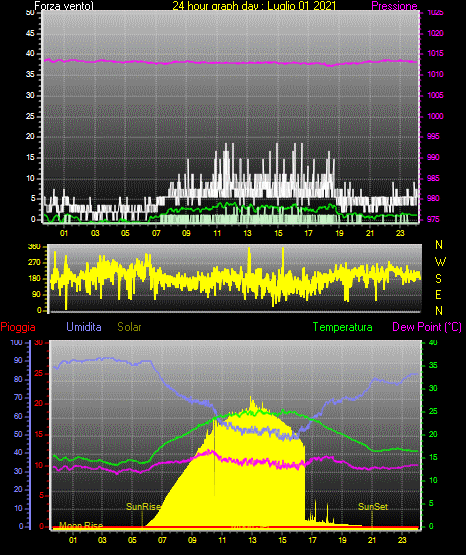Click the 100 humidity scale value
466x555 pixels.
[x=17, y=342]
